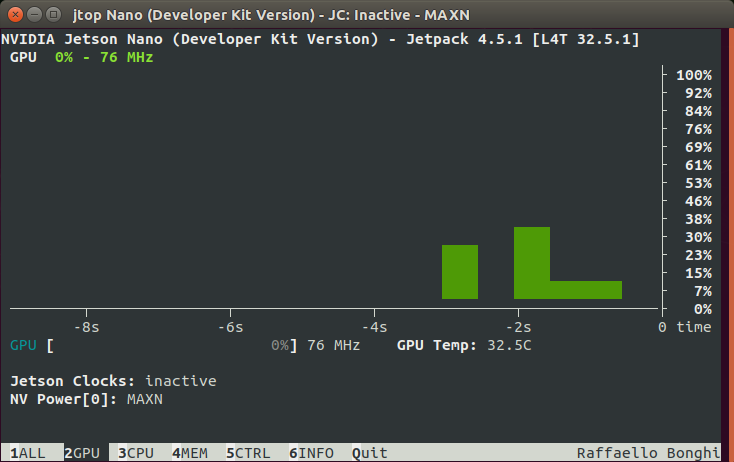
Task: Click the Raffaello Bonghi author text
Action: 648,453
